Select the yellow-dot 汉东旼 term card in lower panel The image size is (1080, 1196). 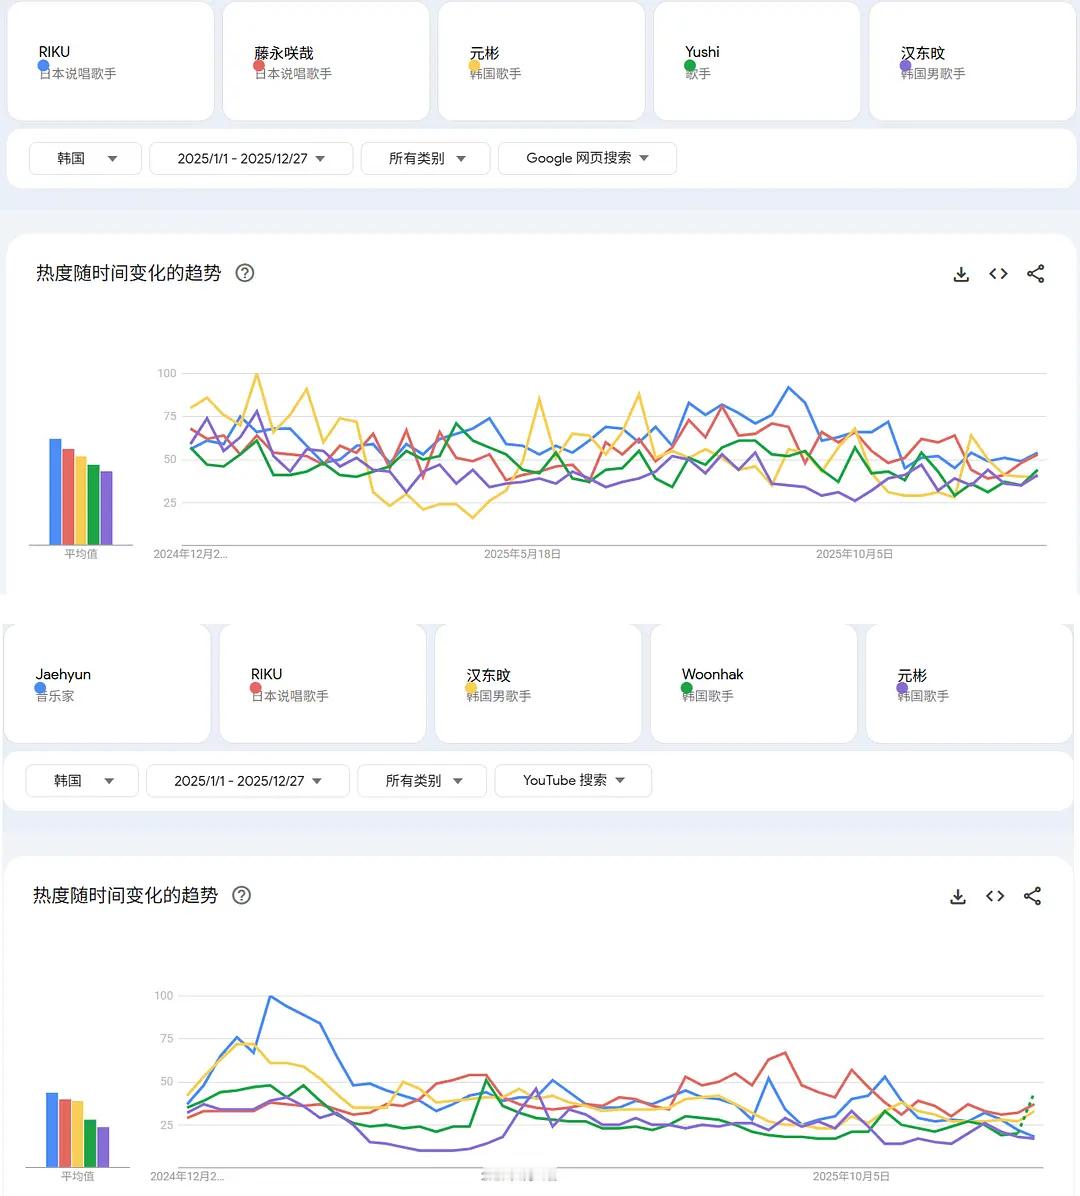click(538, 683)
